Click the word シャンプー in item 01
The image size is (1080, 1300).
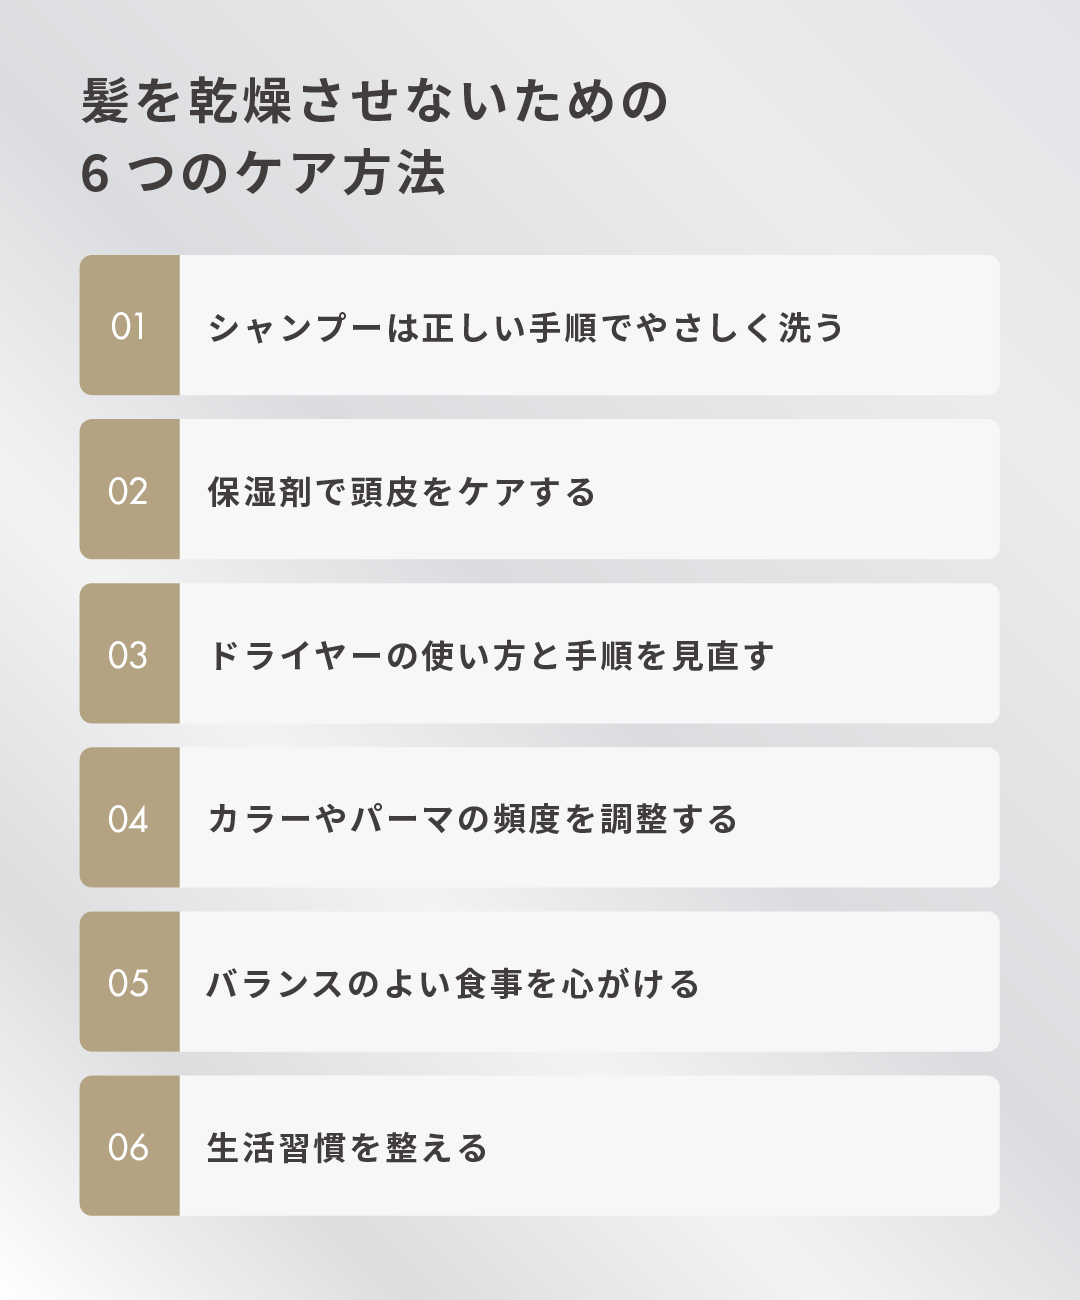pos(296,327)
